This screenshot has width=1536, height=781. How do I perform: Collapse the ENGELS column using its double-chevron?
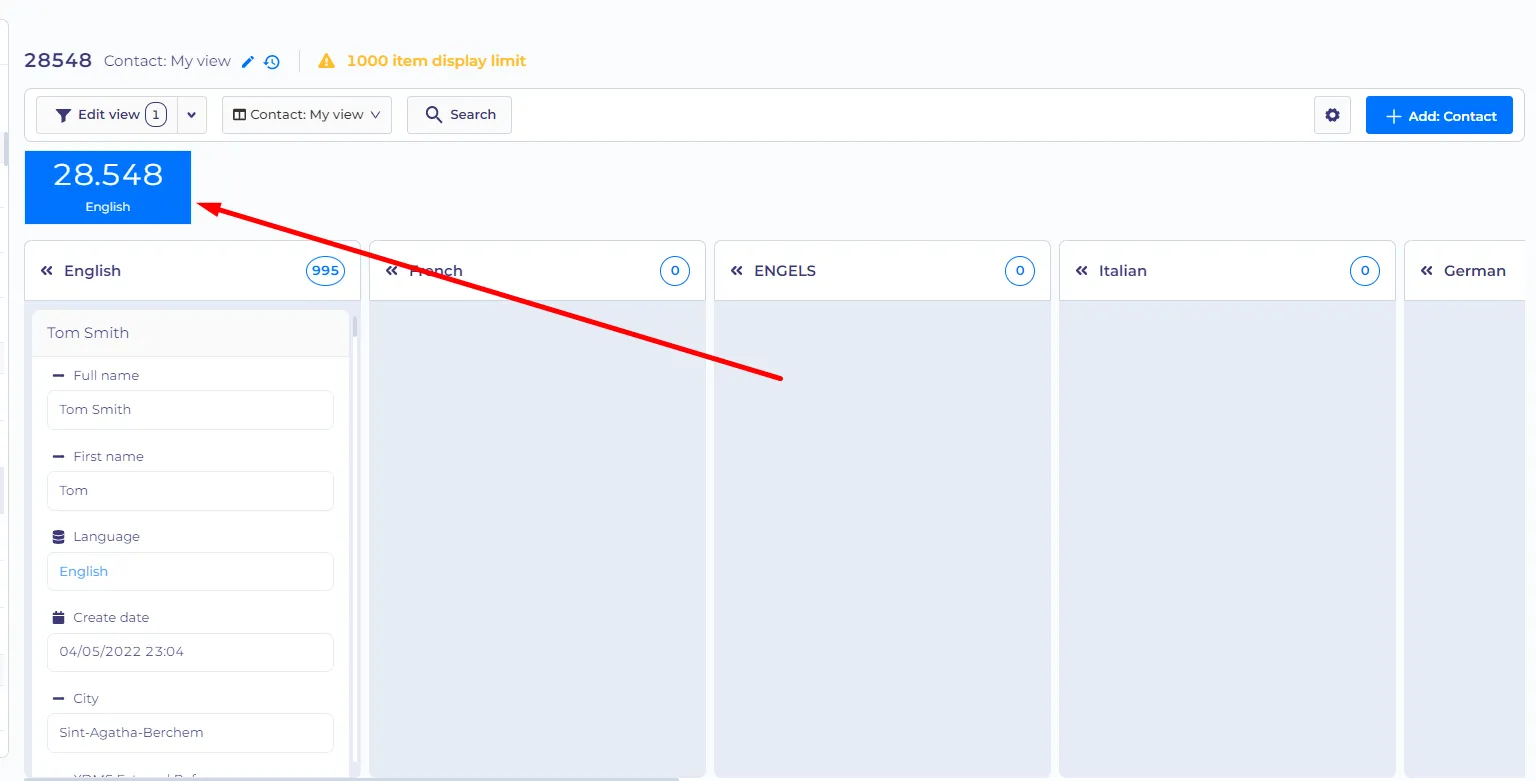pyautogui.click(x=737, y=271)
